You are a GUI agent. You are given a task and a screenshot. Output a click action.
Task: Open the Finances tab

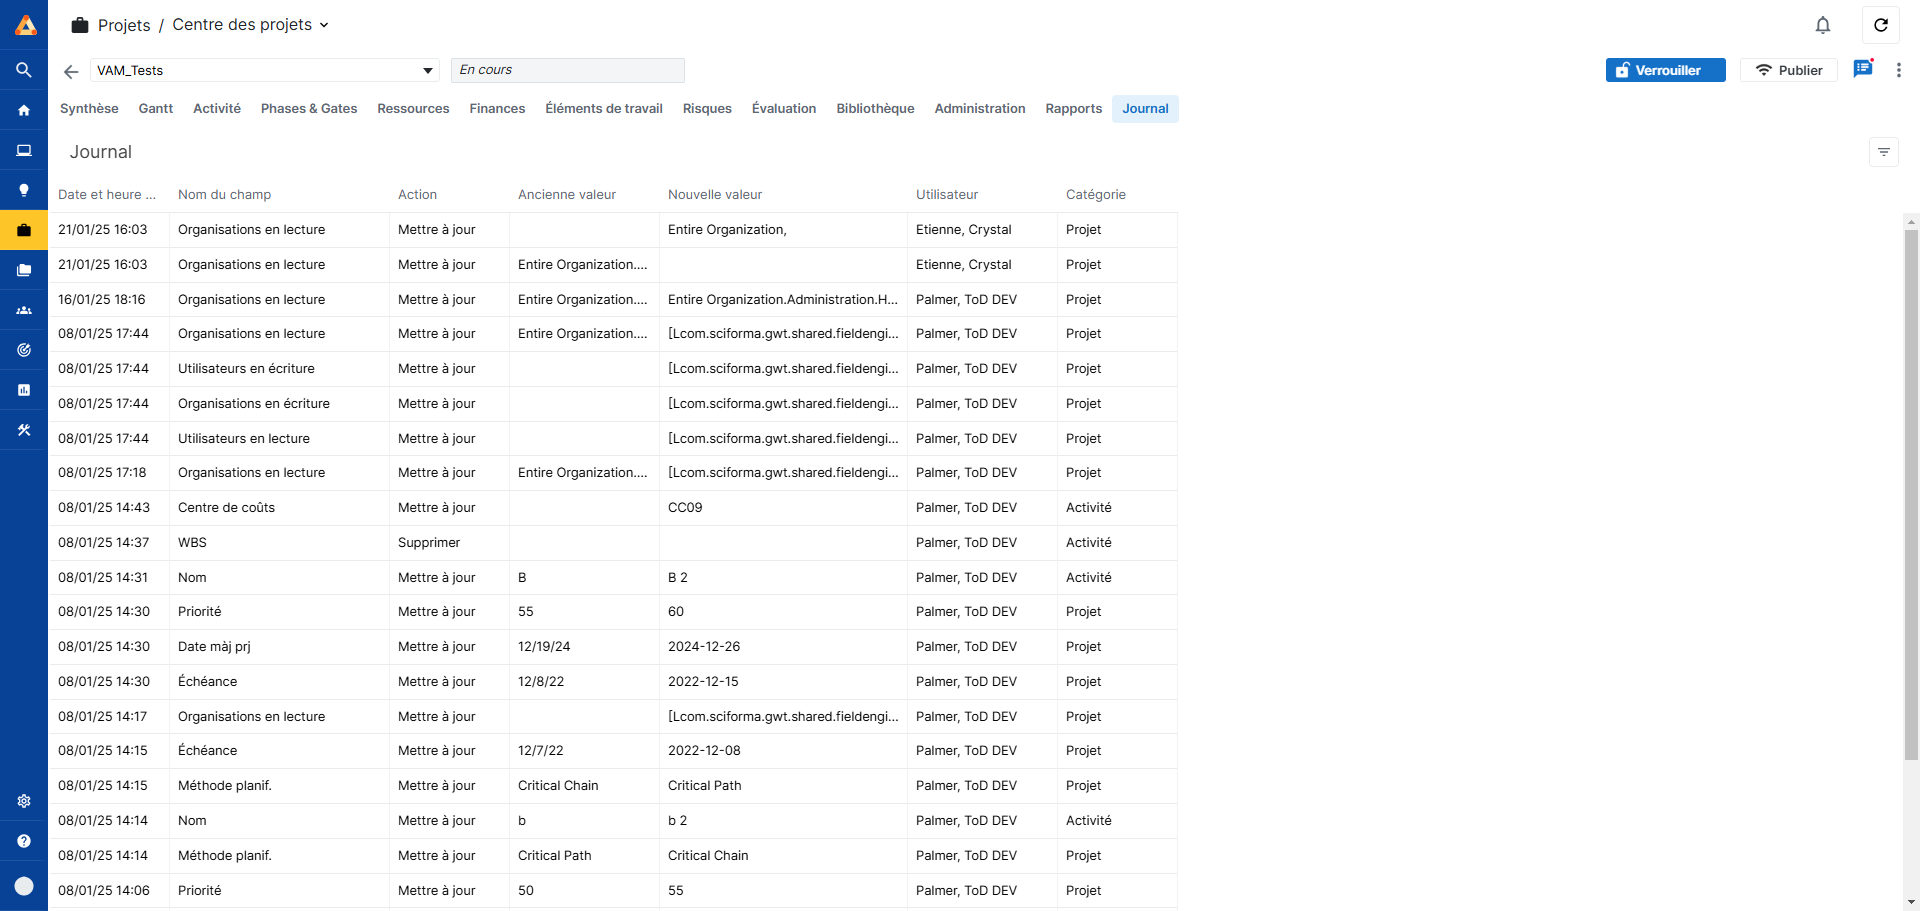click(497, 109)
